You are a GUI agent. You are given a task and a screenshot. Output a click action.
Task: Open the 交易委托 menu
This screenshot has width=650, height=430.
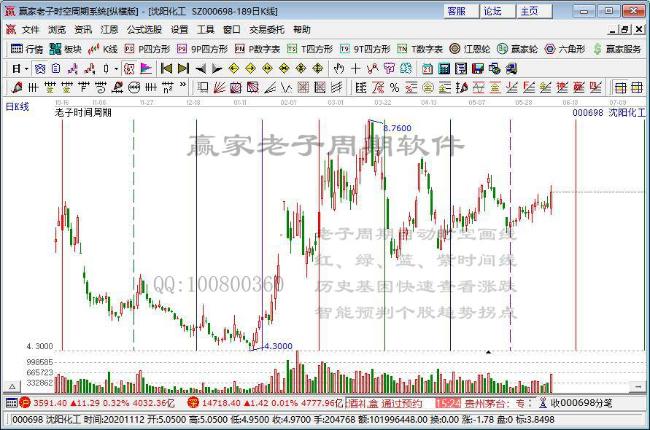(x=267, y=29)
